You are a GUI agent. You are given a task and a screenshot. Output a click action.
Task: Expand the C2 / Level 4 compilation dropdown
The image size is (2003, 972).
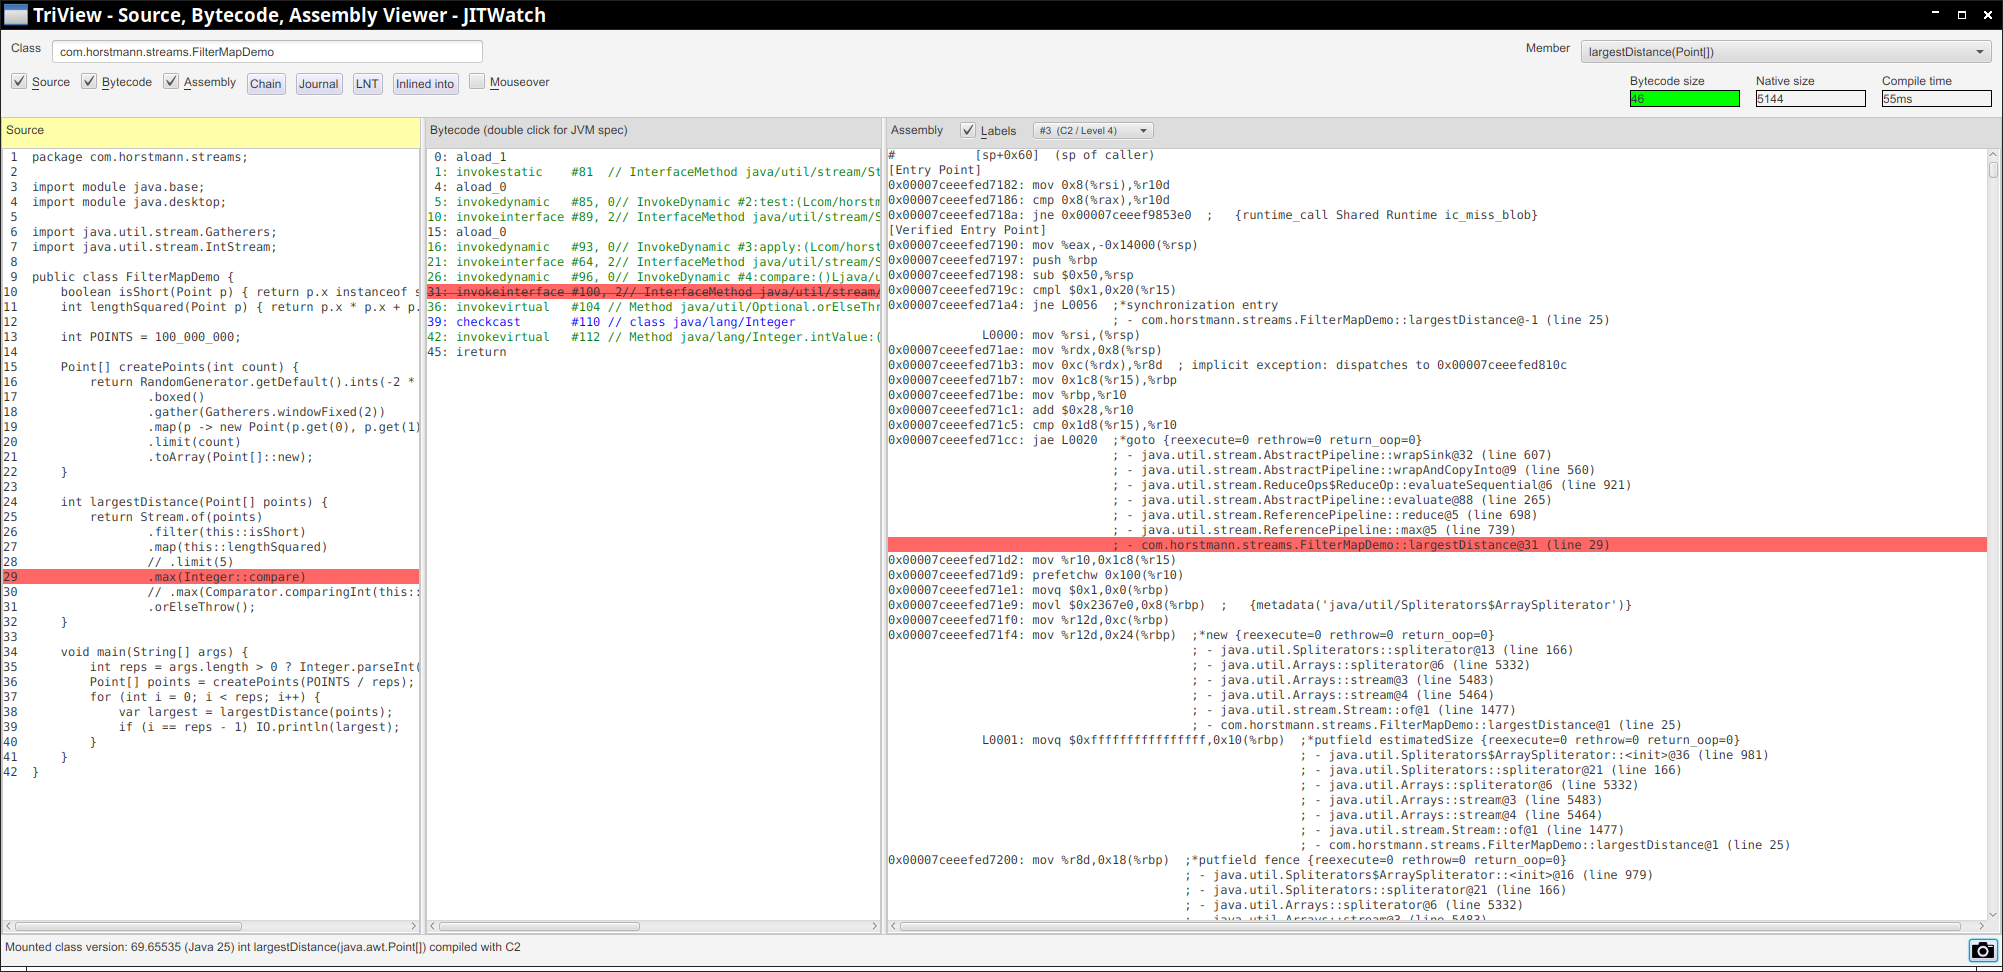(x=1093, y=131)
